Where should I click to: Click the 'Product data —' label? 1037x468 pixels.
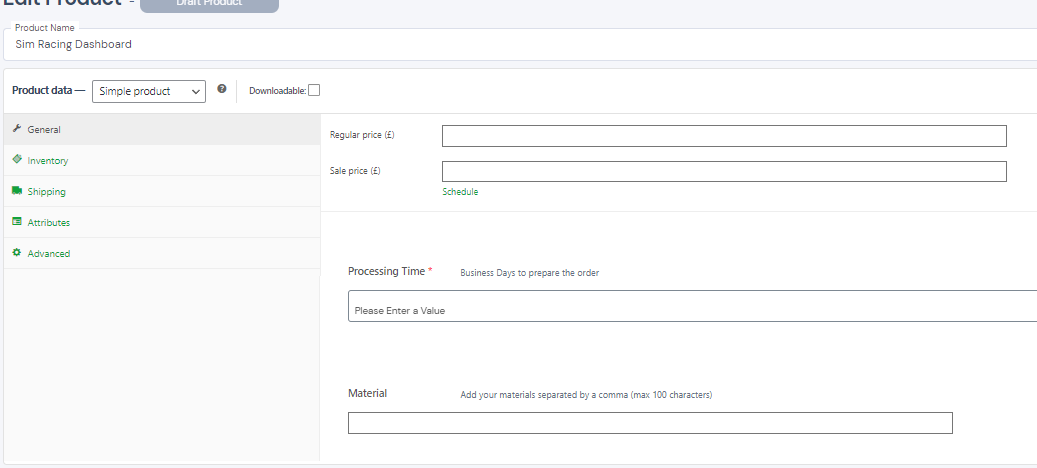(49, 91)
